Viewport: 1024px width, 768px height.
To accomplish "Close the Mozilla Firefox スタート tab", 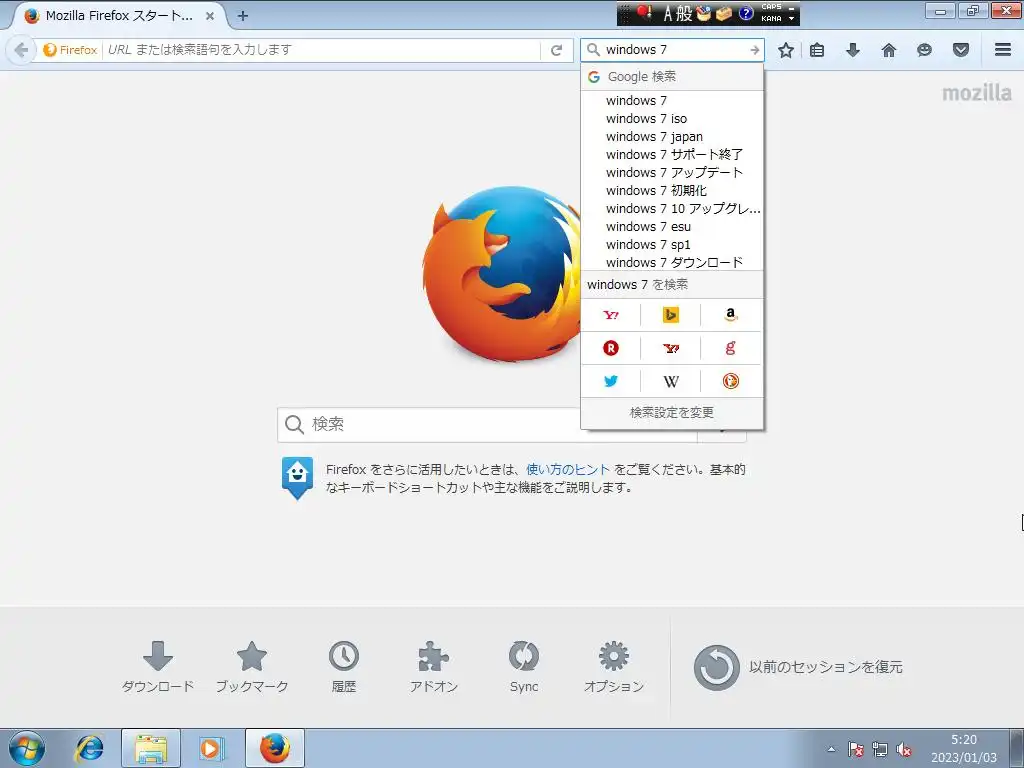I will [210, 16].
